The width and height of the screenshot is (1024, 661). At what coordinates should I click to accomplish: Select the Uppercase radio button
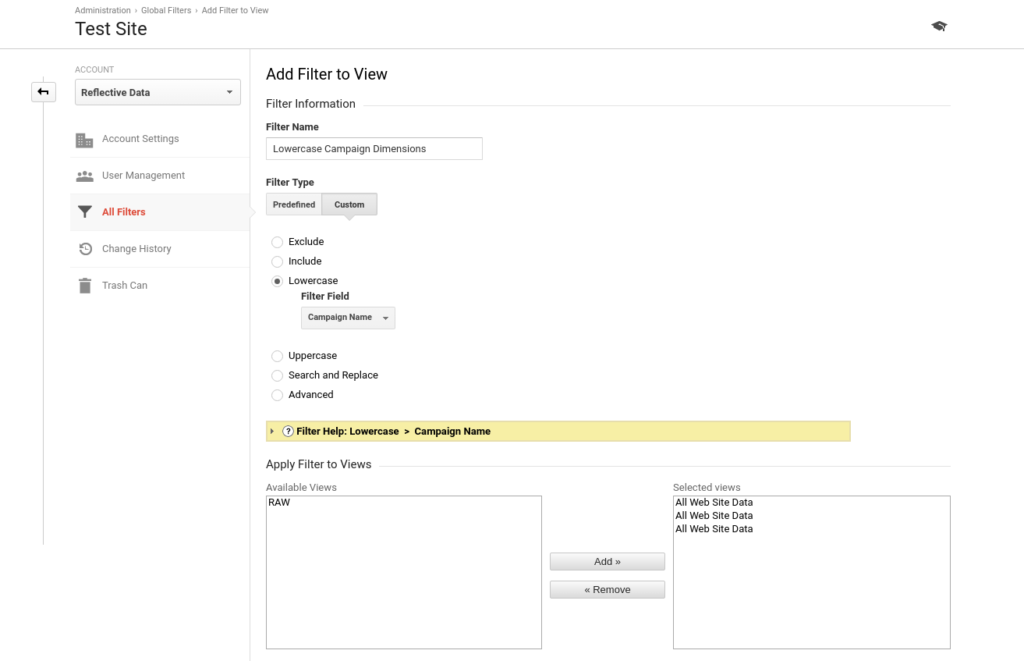(x=277, y=356)
